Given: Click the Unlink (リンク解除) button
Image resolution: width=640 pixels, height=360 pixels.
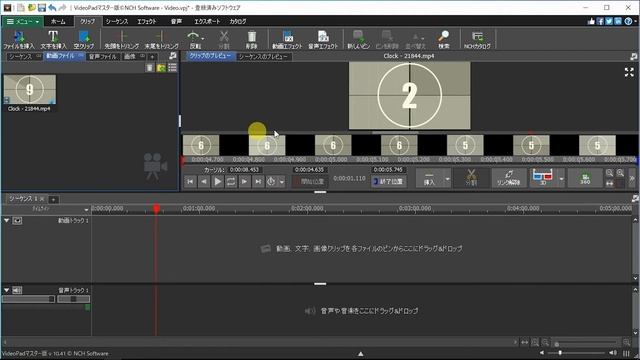Looking at the screenshot, I should 509,178.
